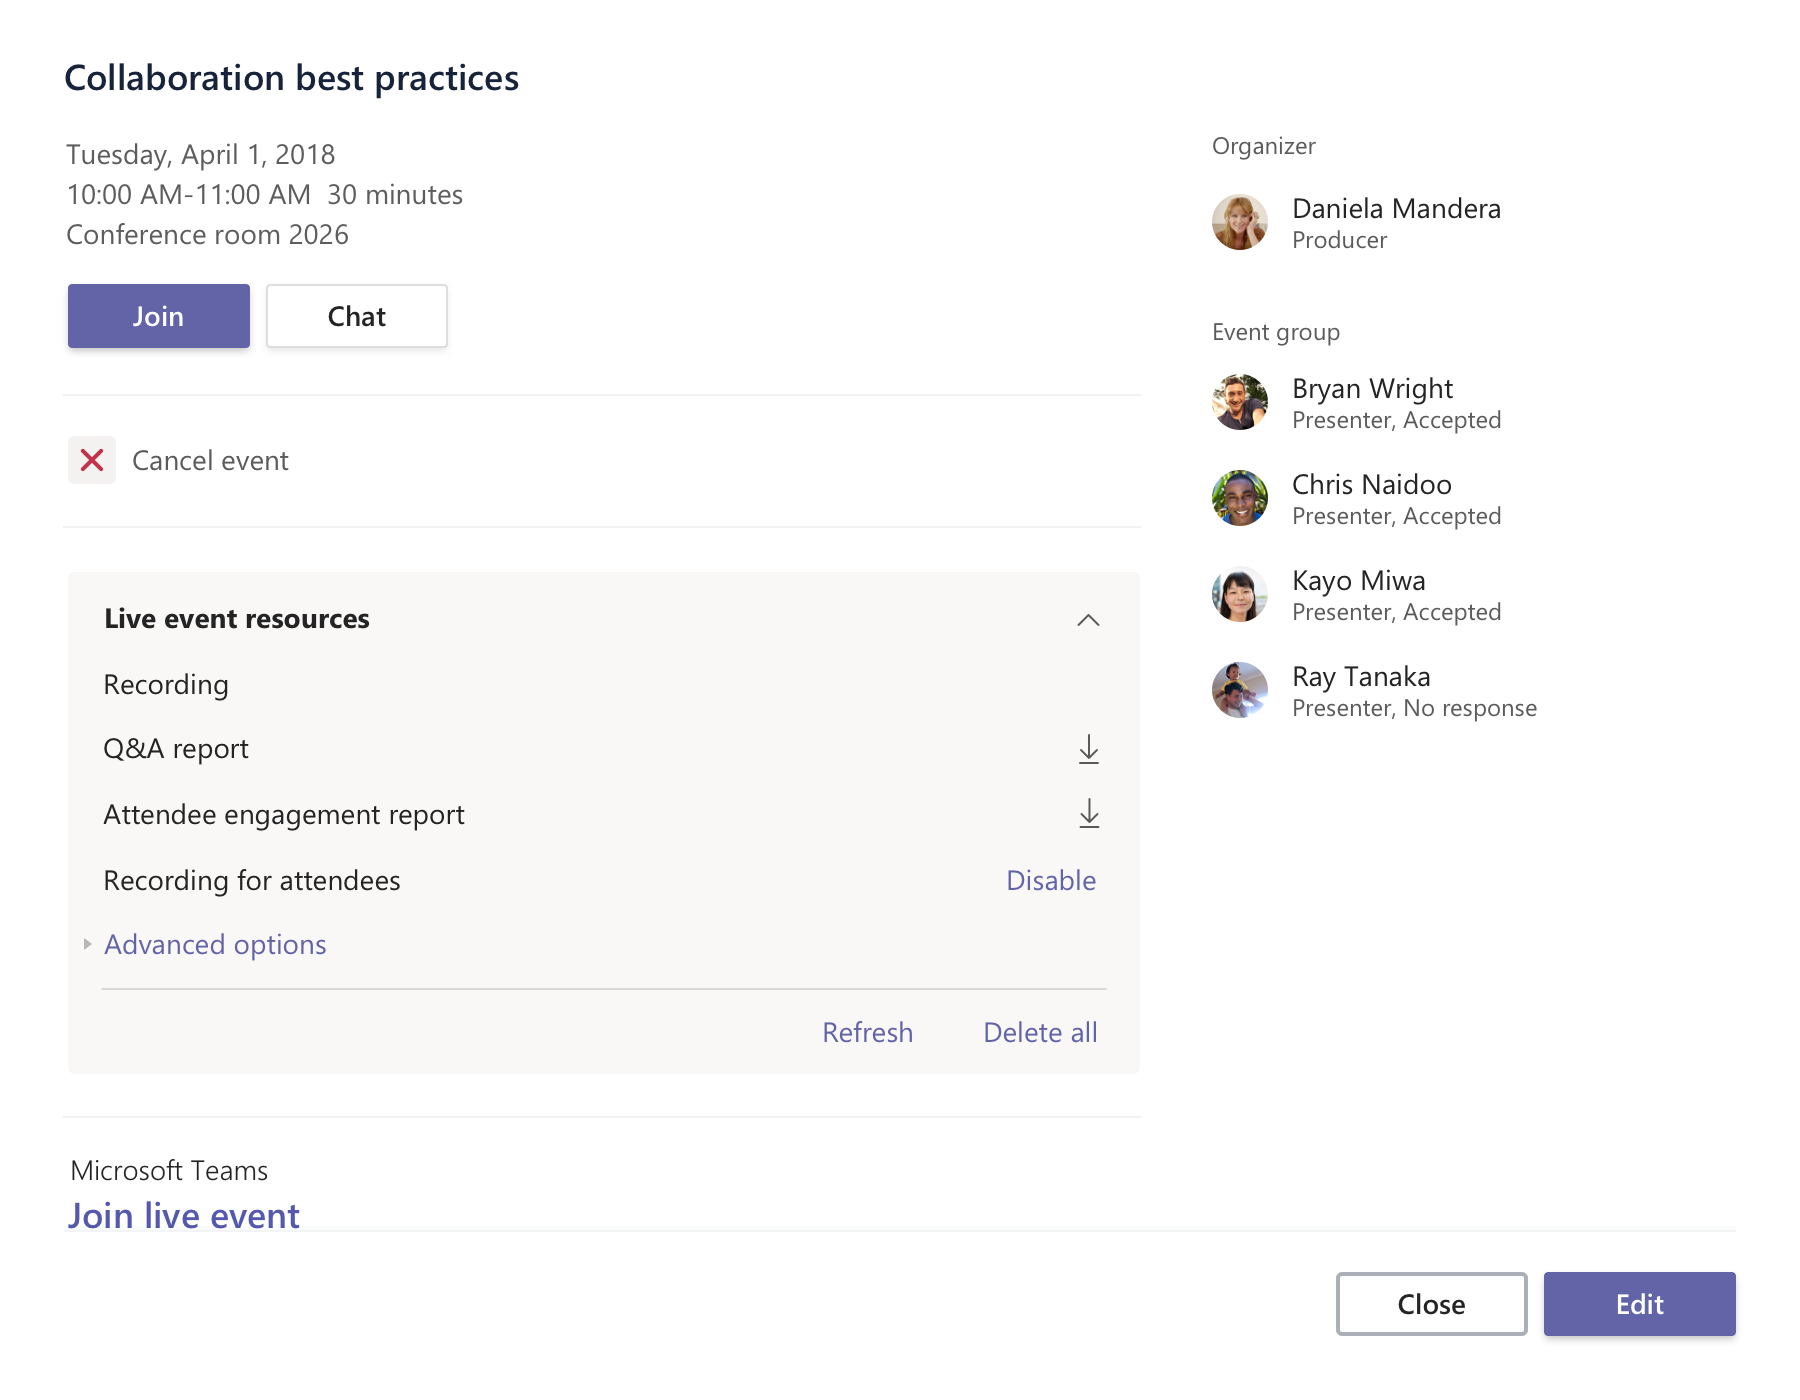Image resolution: width=1800 pixels, height=1400 pixels.
Task: Download the Attendee engagement report
Action: (x=1089, y=814)
